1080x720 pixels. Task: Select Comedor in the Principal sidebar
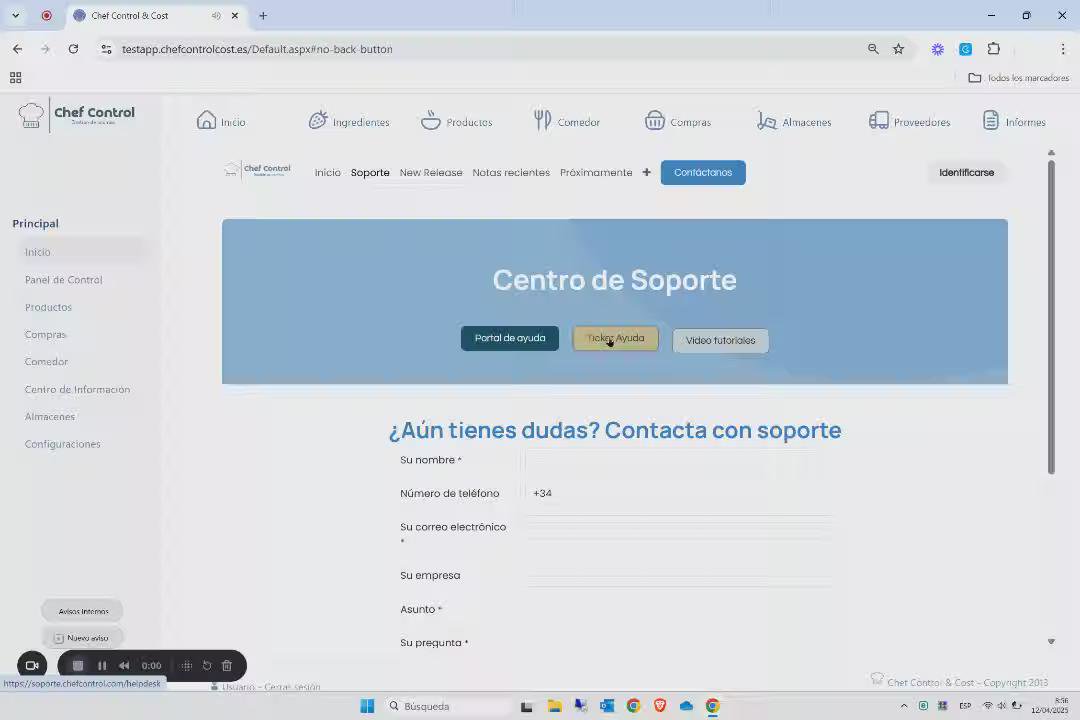[46, 362]
